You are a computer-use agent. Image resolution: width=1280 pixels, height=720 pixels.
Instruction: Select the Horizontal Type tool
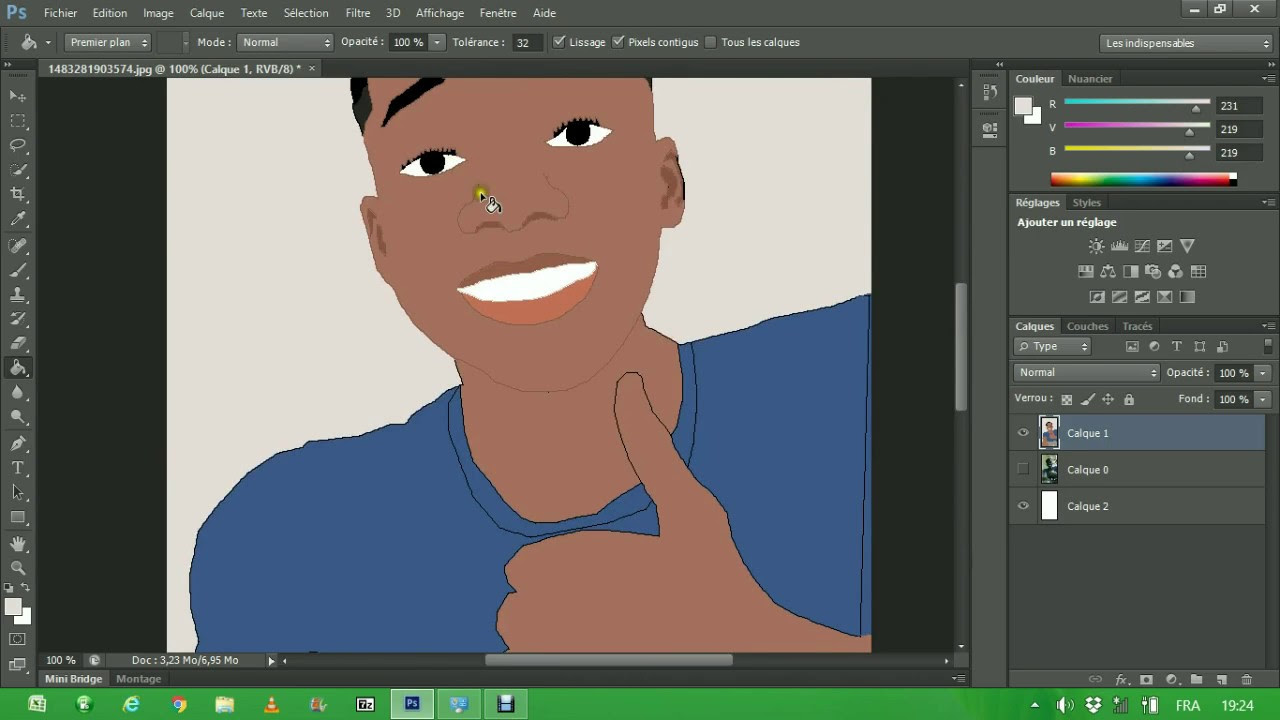point(18,468)
